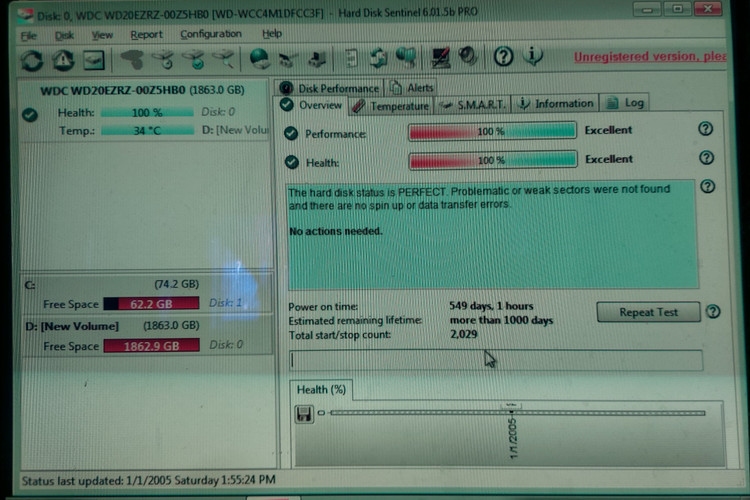Viewport: 750px width, 500px height.
Task: Click the speaker sound toolbar icon
Action: (468, 56)
